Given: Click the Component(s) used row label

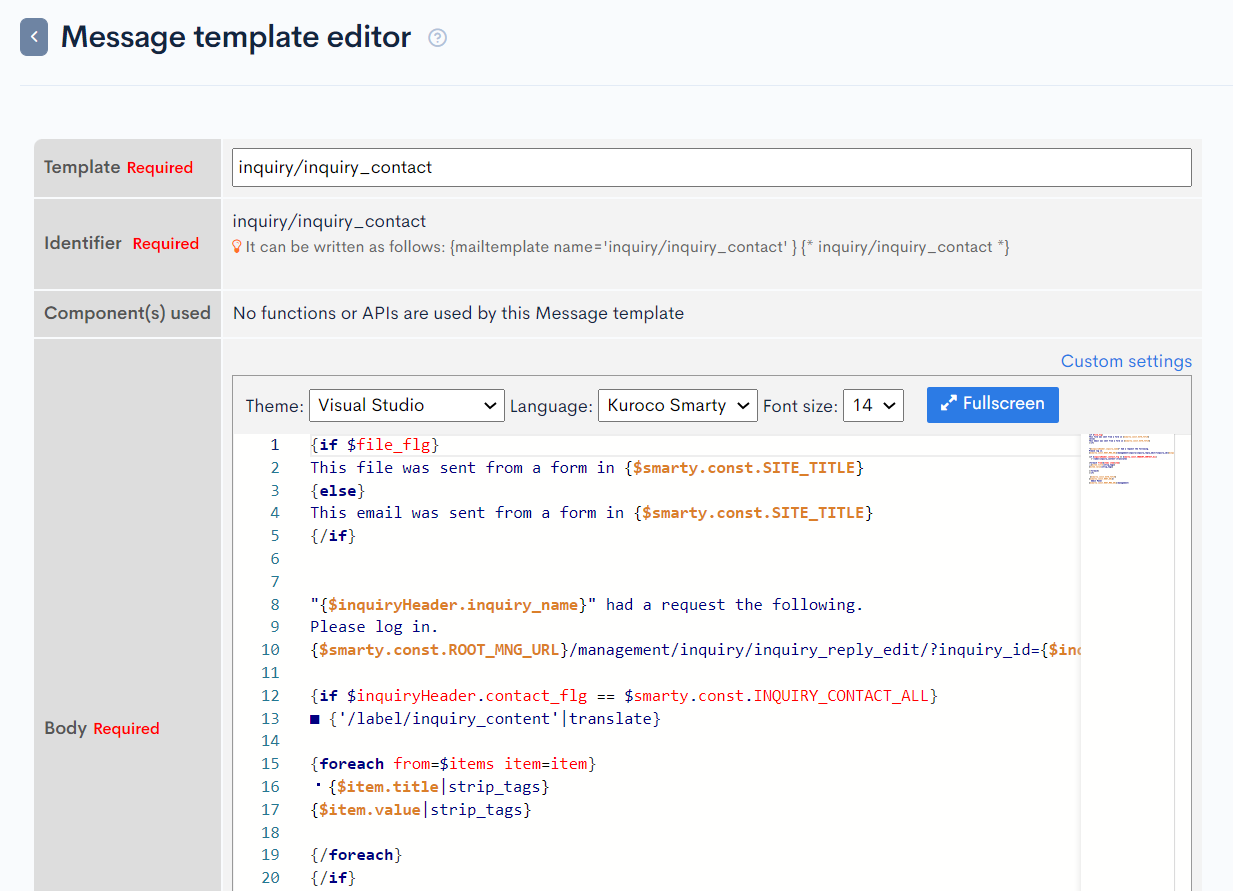Looking at the screenshot, I should click(127, 313).
